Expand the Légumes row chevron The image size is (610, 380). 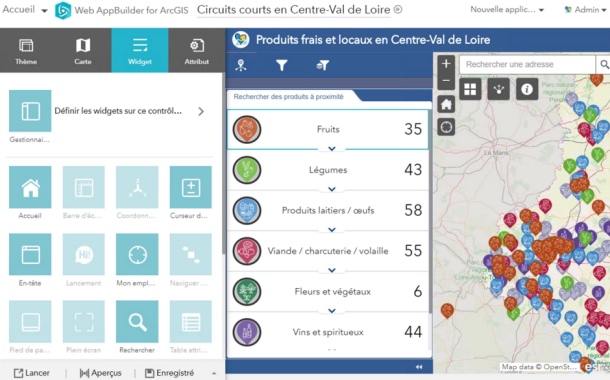click(x=332, y=189)
